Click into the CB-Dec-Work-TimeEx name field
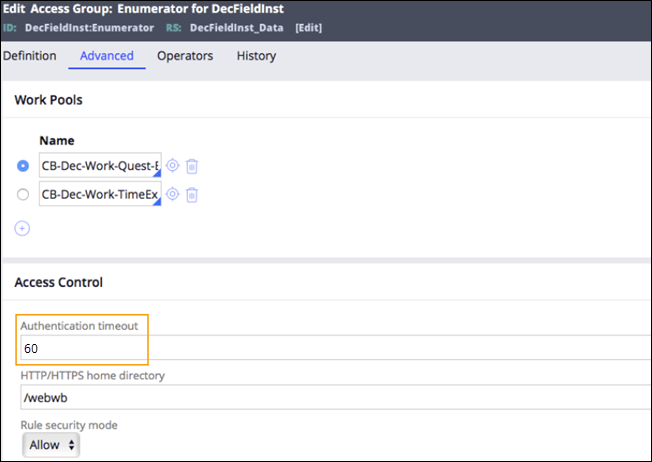The image size is (652, 462). pos(98,194)
